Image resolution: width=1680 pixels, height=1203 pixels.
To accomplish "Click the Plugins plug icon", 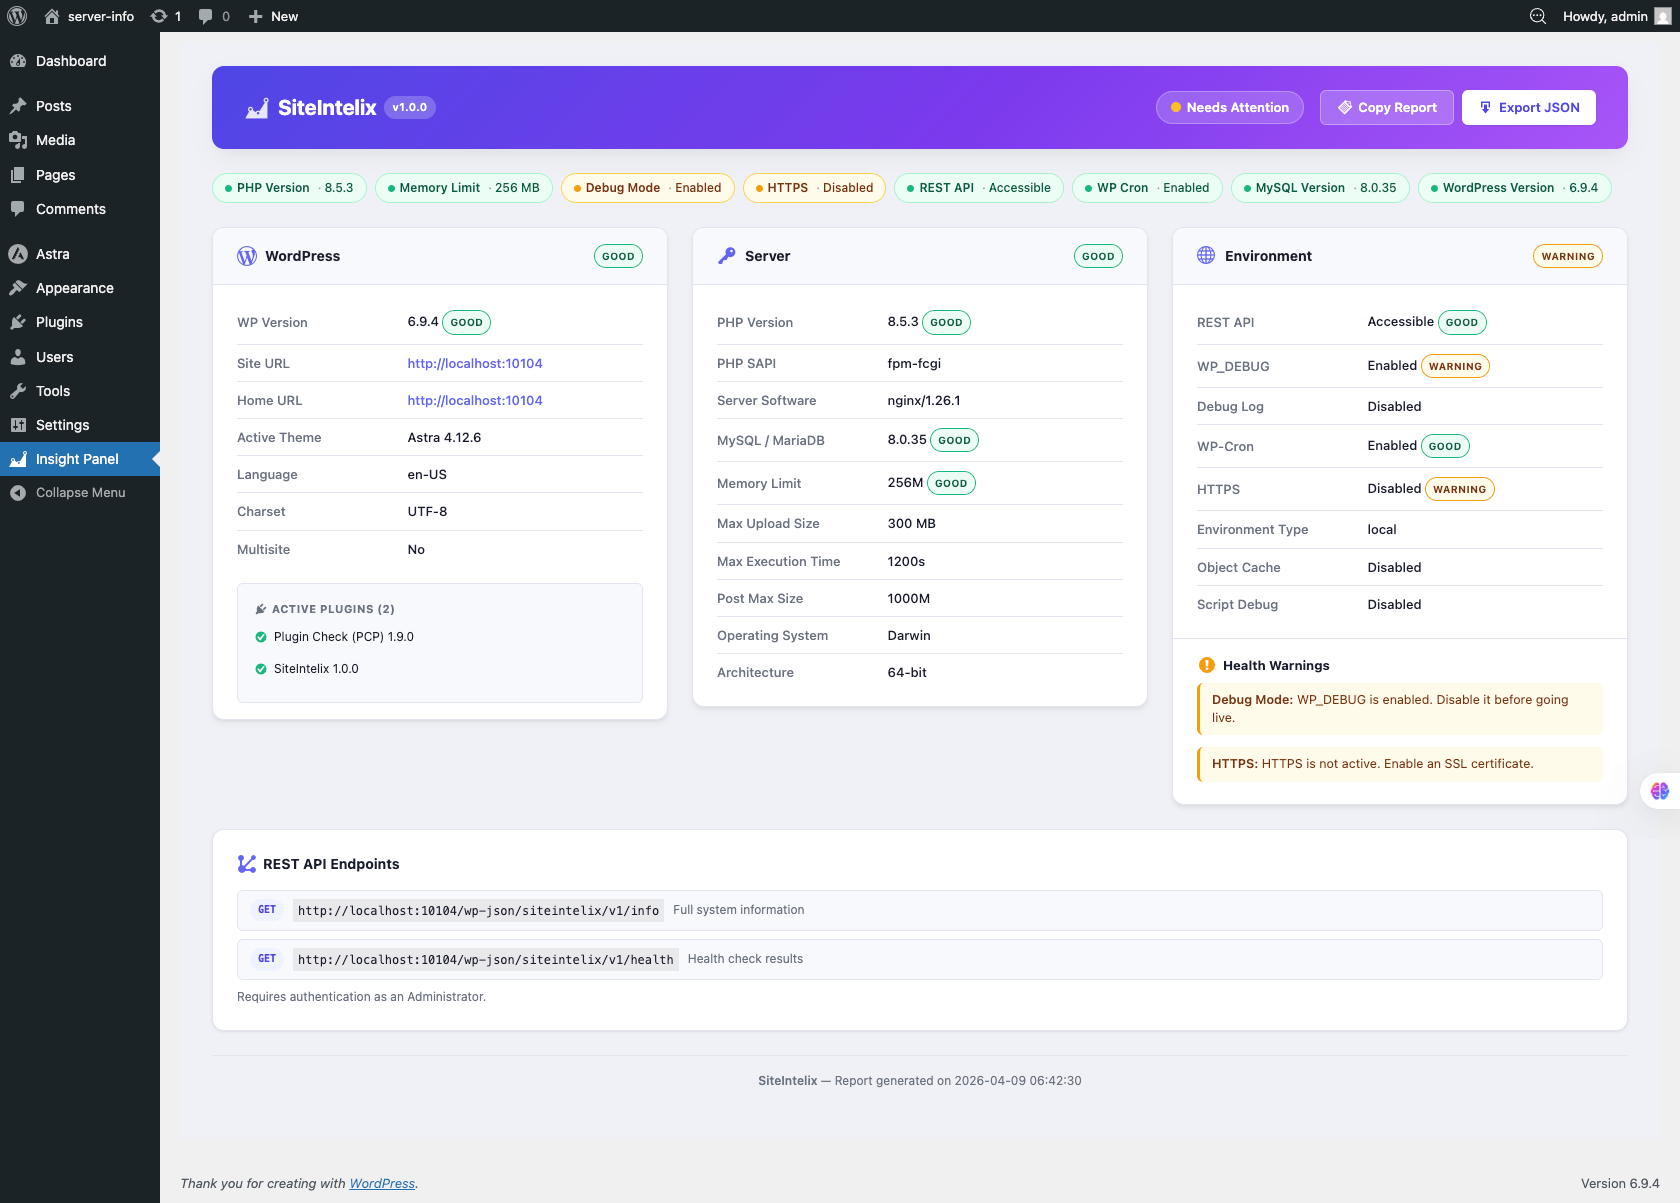I will (18, 322).
